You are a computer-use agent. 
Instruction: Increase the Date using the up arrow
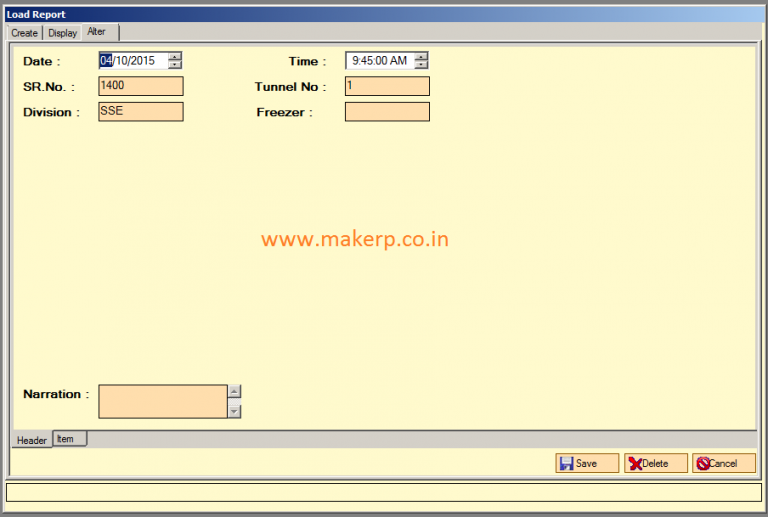(x=175, y=56)
